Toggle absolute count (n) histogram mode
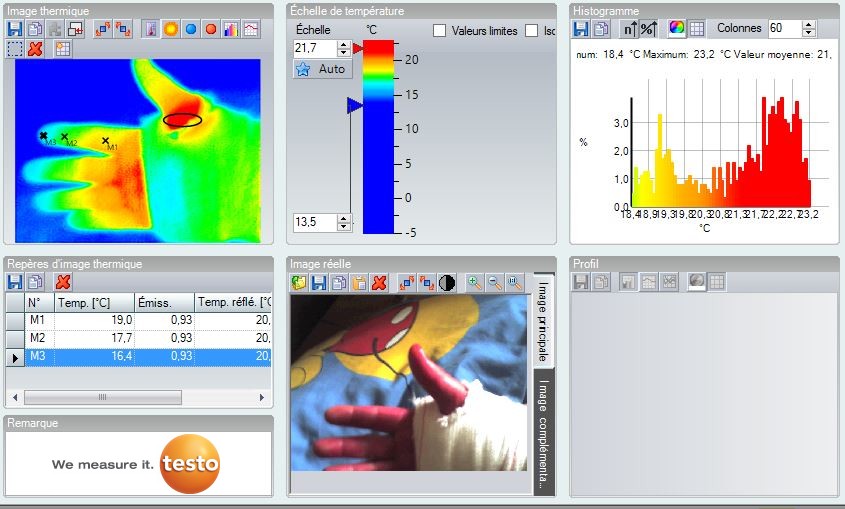 click(629, 29)
